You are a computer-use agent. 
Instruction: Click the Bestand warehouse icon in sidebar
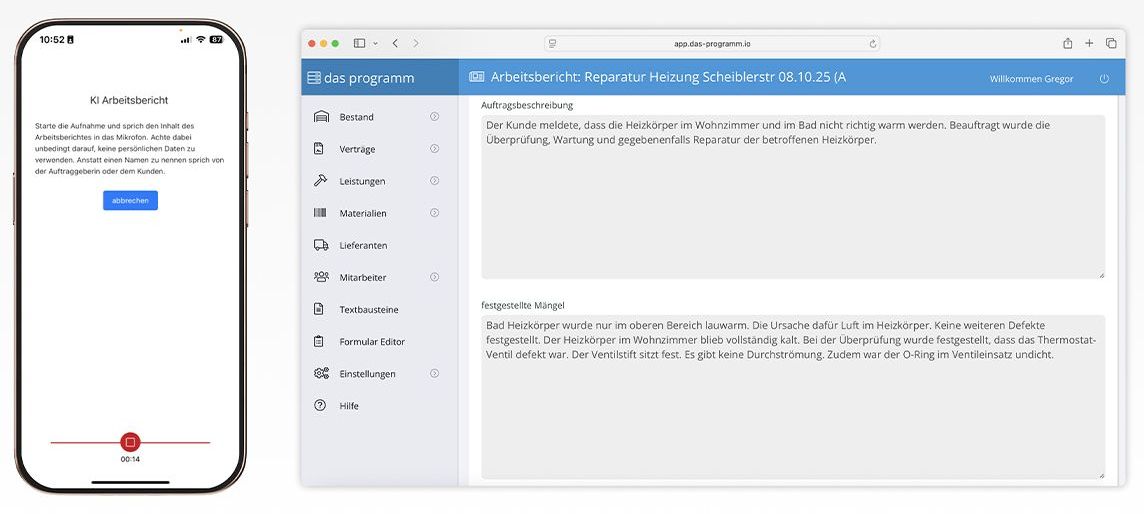[x=321, y=117]
